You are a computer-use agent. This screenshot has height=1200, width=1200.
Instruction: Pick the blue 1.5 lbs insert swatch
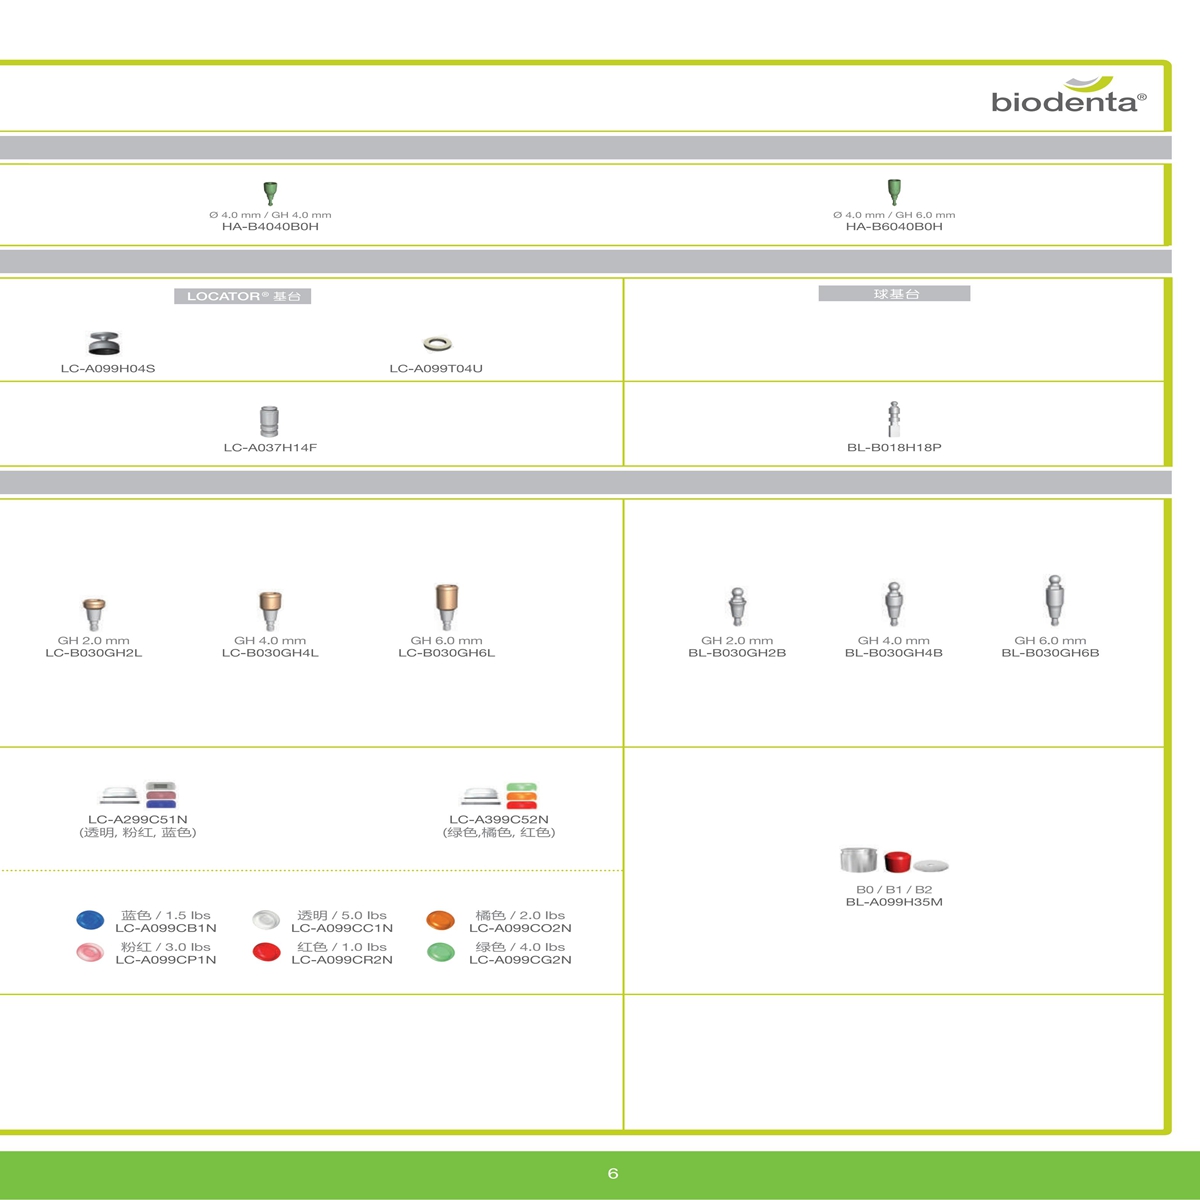90,920
